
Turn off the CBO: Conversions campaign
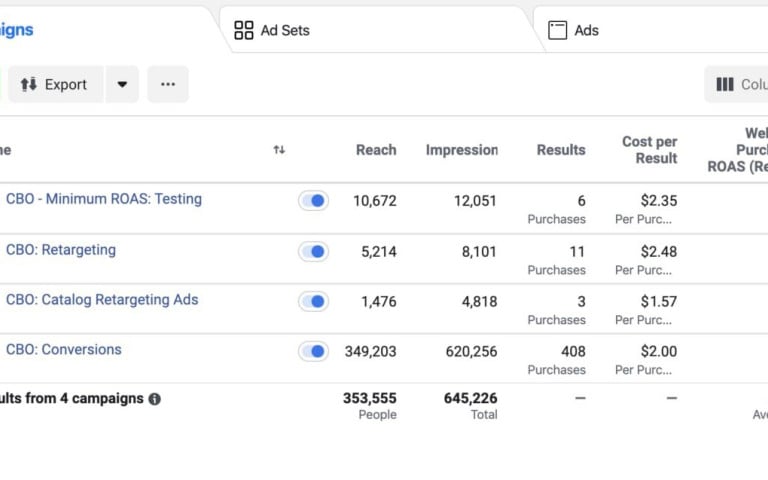[x=314, y=352]
